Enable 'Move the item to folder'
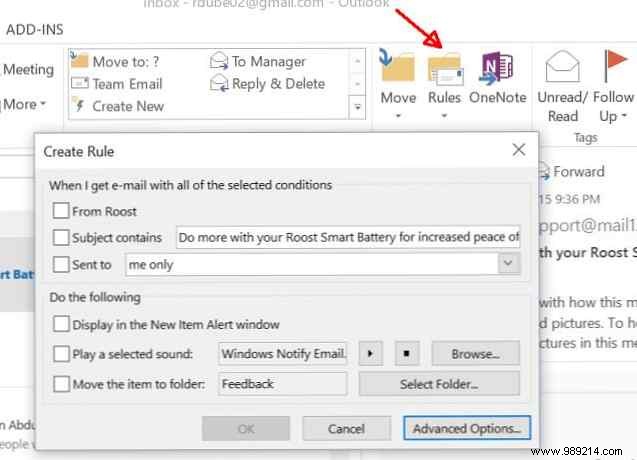 [x=61, y=384]
